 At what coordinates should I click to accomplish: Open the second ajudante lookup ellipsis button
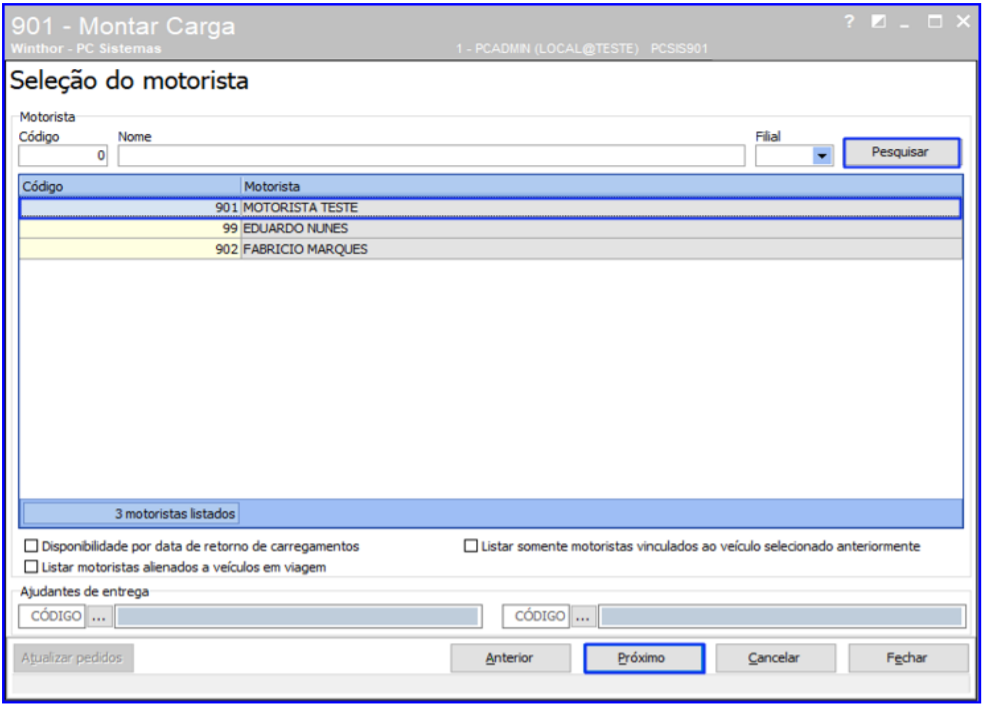583,616
